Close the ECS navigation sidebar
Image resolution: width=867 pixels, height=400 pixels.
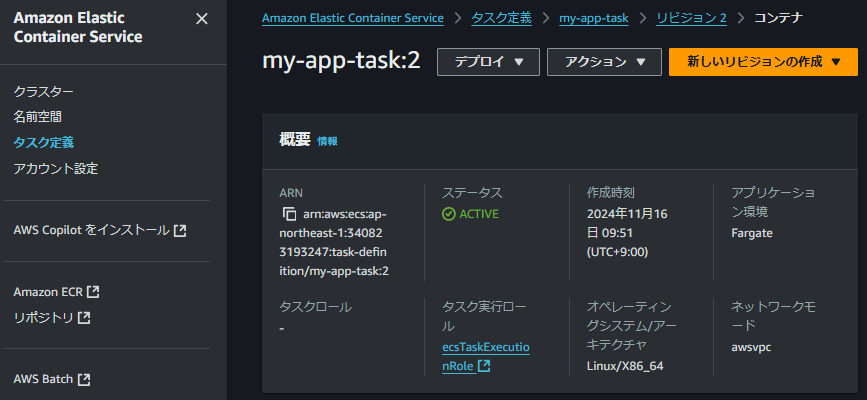pos(202,19)
